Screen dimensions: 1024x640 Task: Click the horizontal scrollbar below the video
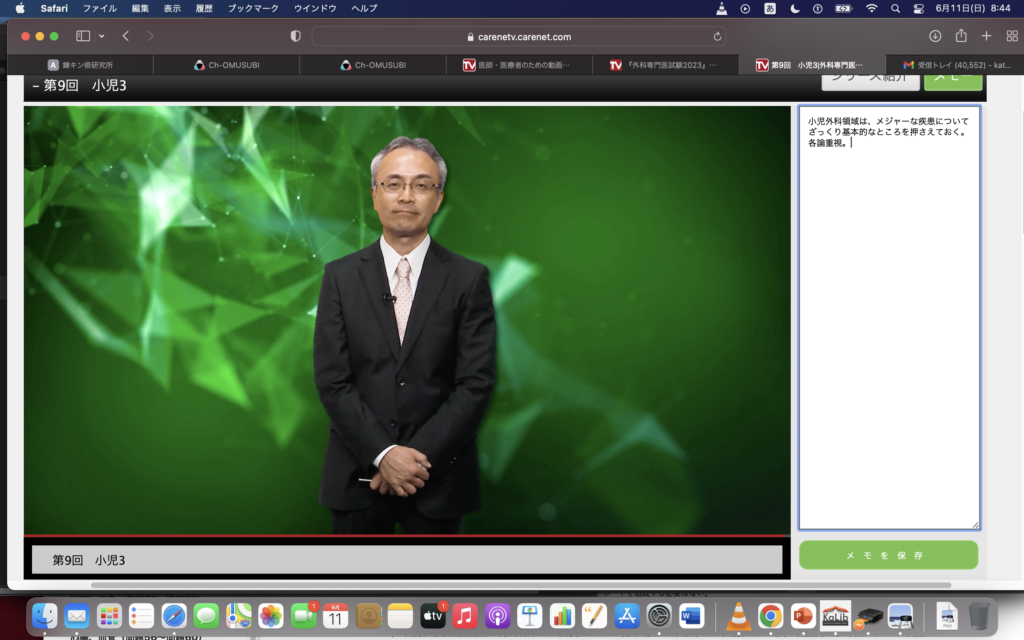pyautogui.click(x=520, y=585)
